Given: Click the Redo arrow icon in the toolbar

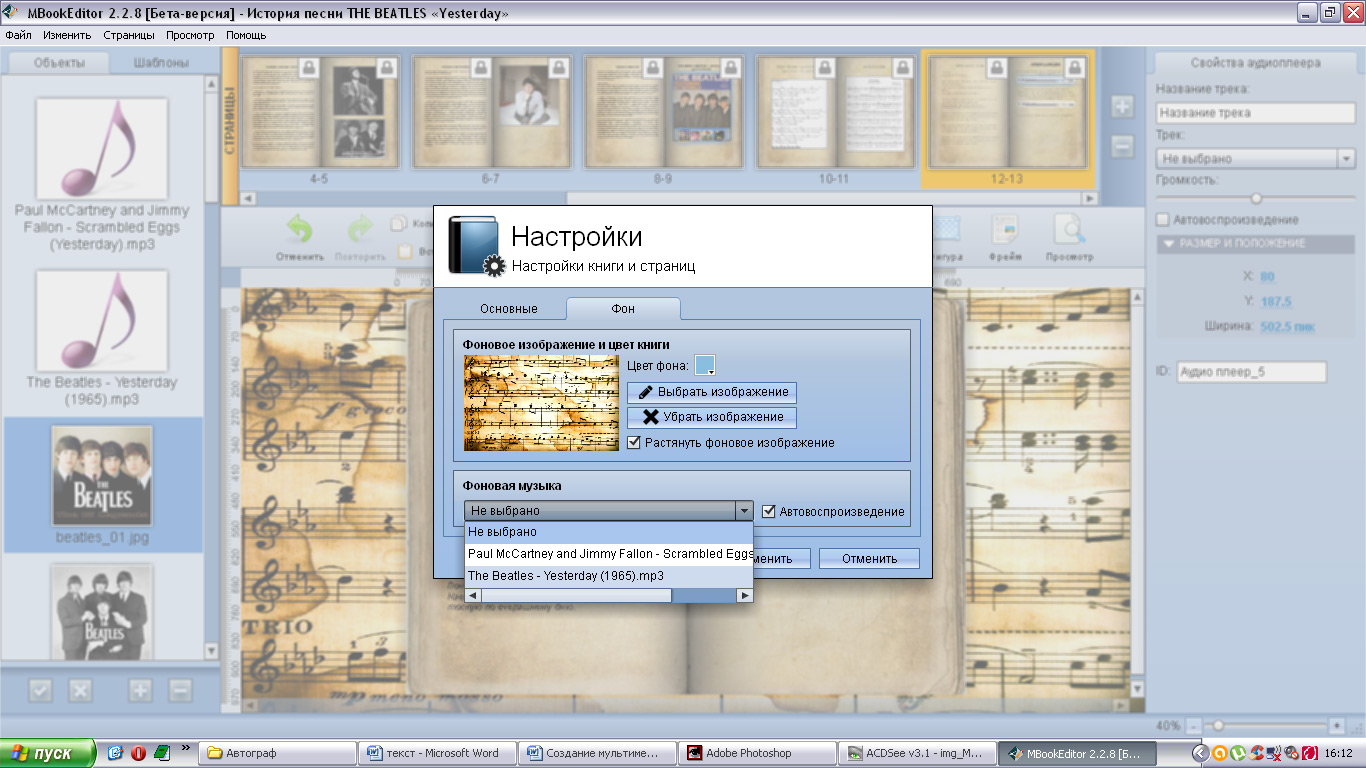Looking at the screenshot, I should click(360, 230).
